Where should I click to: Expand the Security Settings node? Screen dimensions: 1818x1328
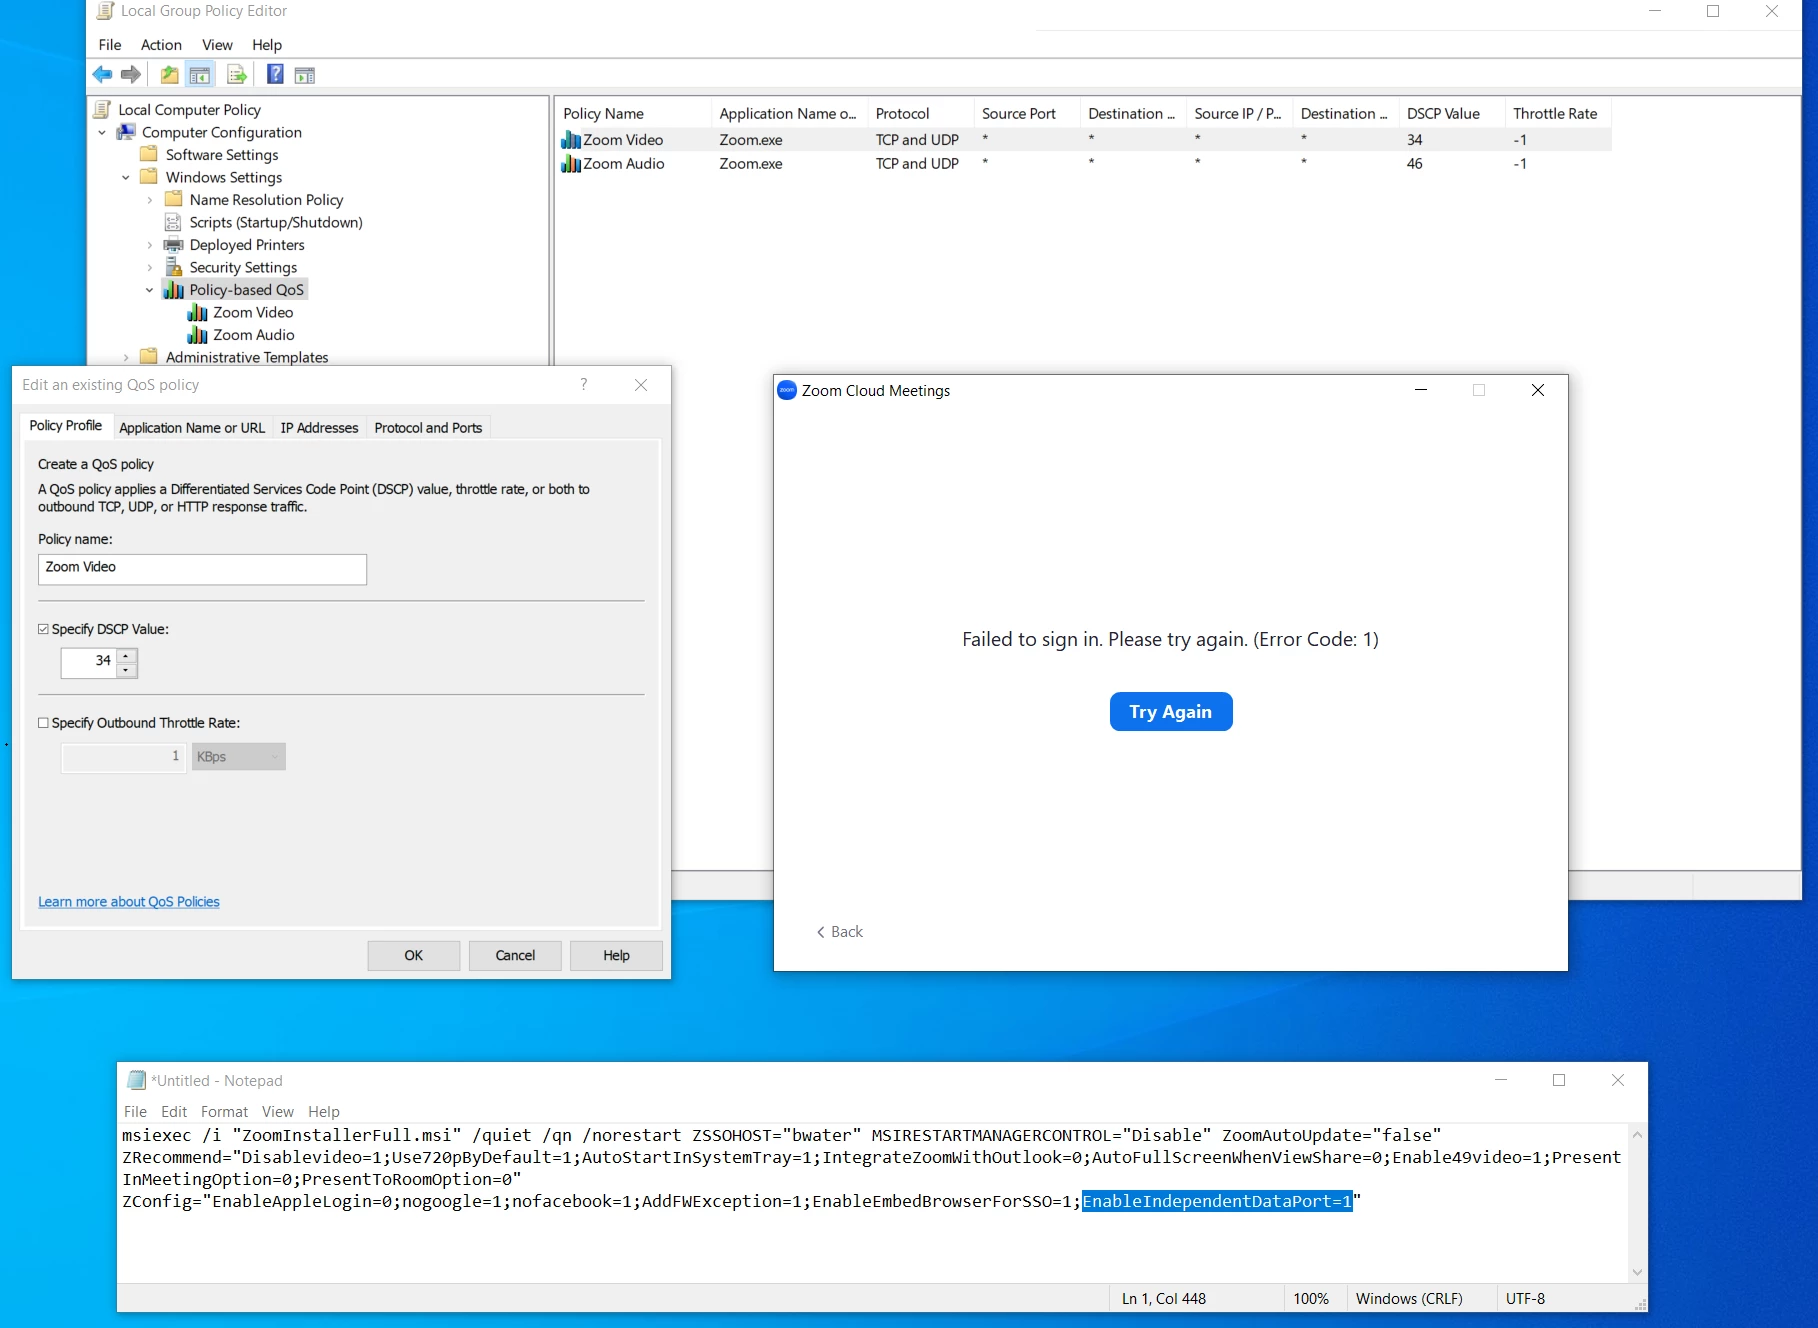tap(150, 267)
